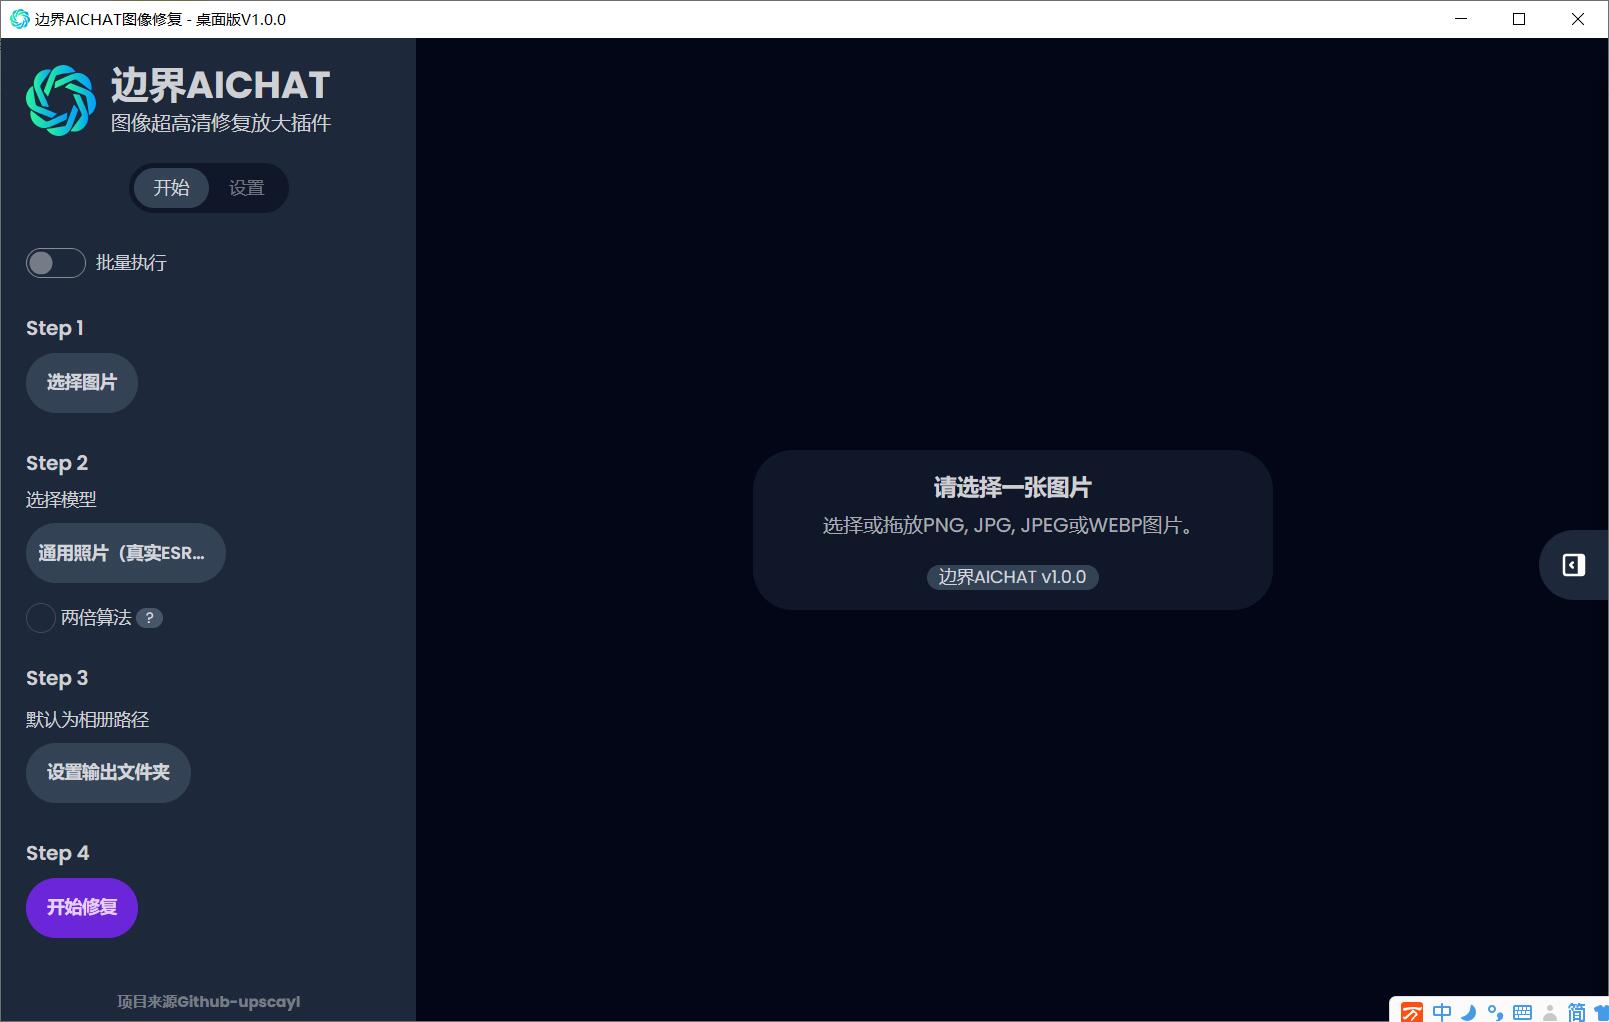Switch to the 开始 tab
The height and width of the screenshot is (1022, 1609).
171,188
